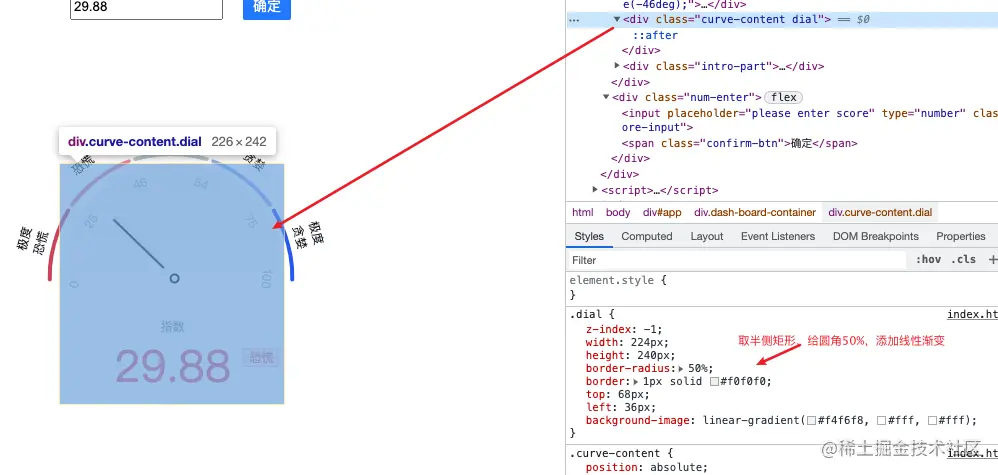Image resolution: width=998 pixels, height=475 pixels.
Task: Toggle the :hov element state panel
Action: pos(928,260)
